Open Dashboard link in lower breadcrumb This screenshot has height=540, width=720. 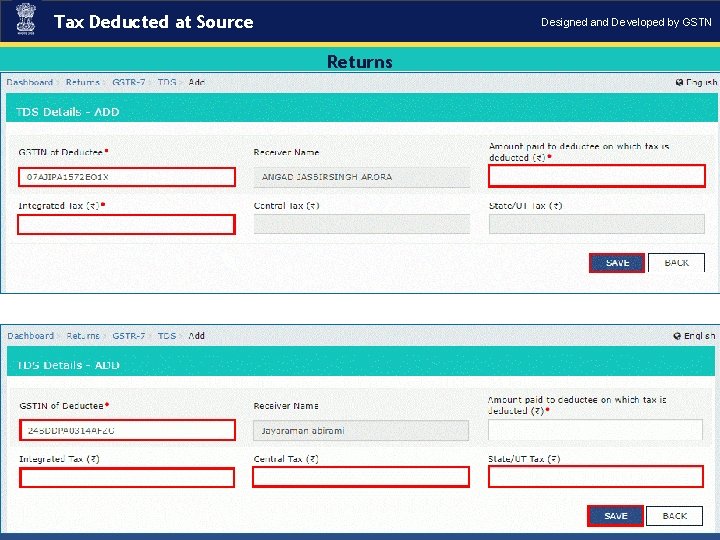[x=30, y=336]
